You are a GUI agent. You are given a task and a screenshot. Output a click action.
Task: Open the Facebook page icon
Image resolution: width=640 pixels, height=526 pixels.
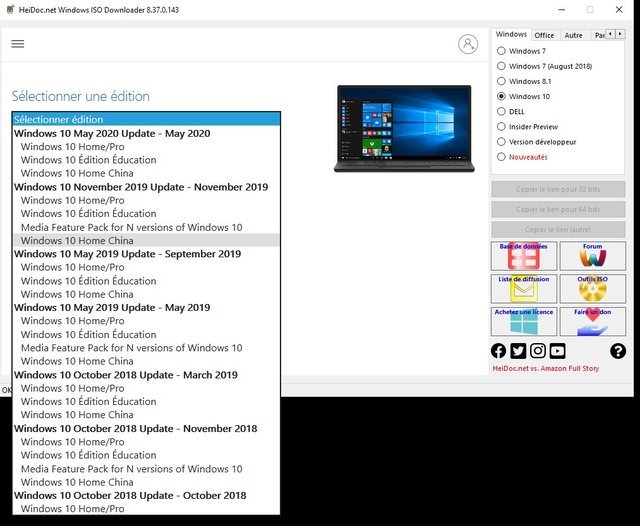tap(498, 351)
